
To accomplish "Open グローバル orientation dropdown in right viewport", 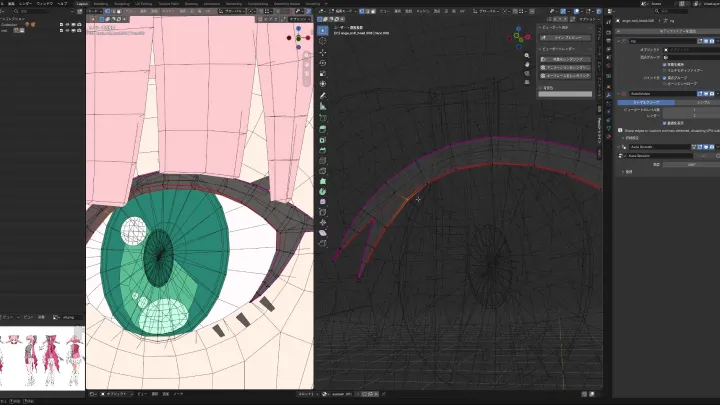I will coord(487,11).
